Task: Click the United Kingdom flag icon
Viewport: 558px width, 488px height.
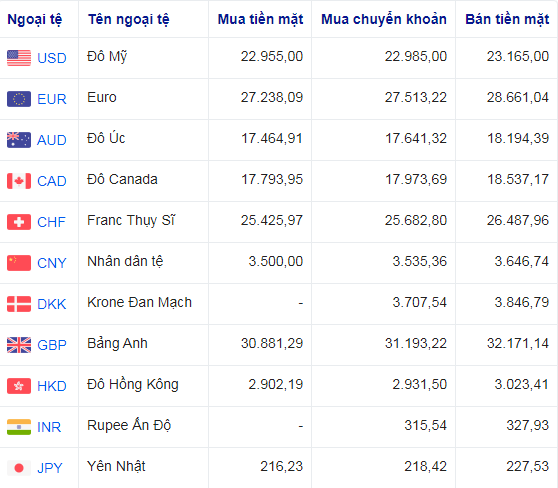Action: point(19,345)
